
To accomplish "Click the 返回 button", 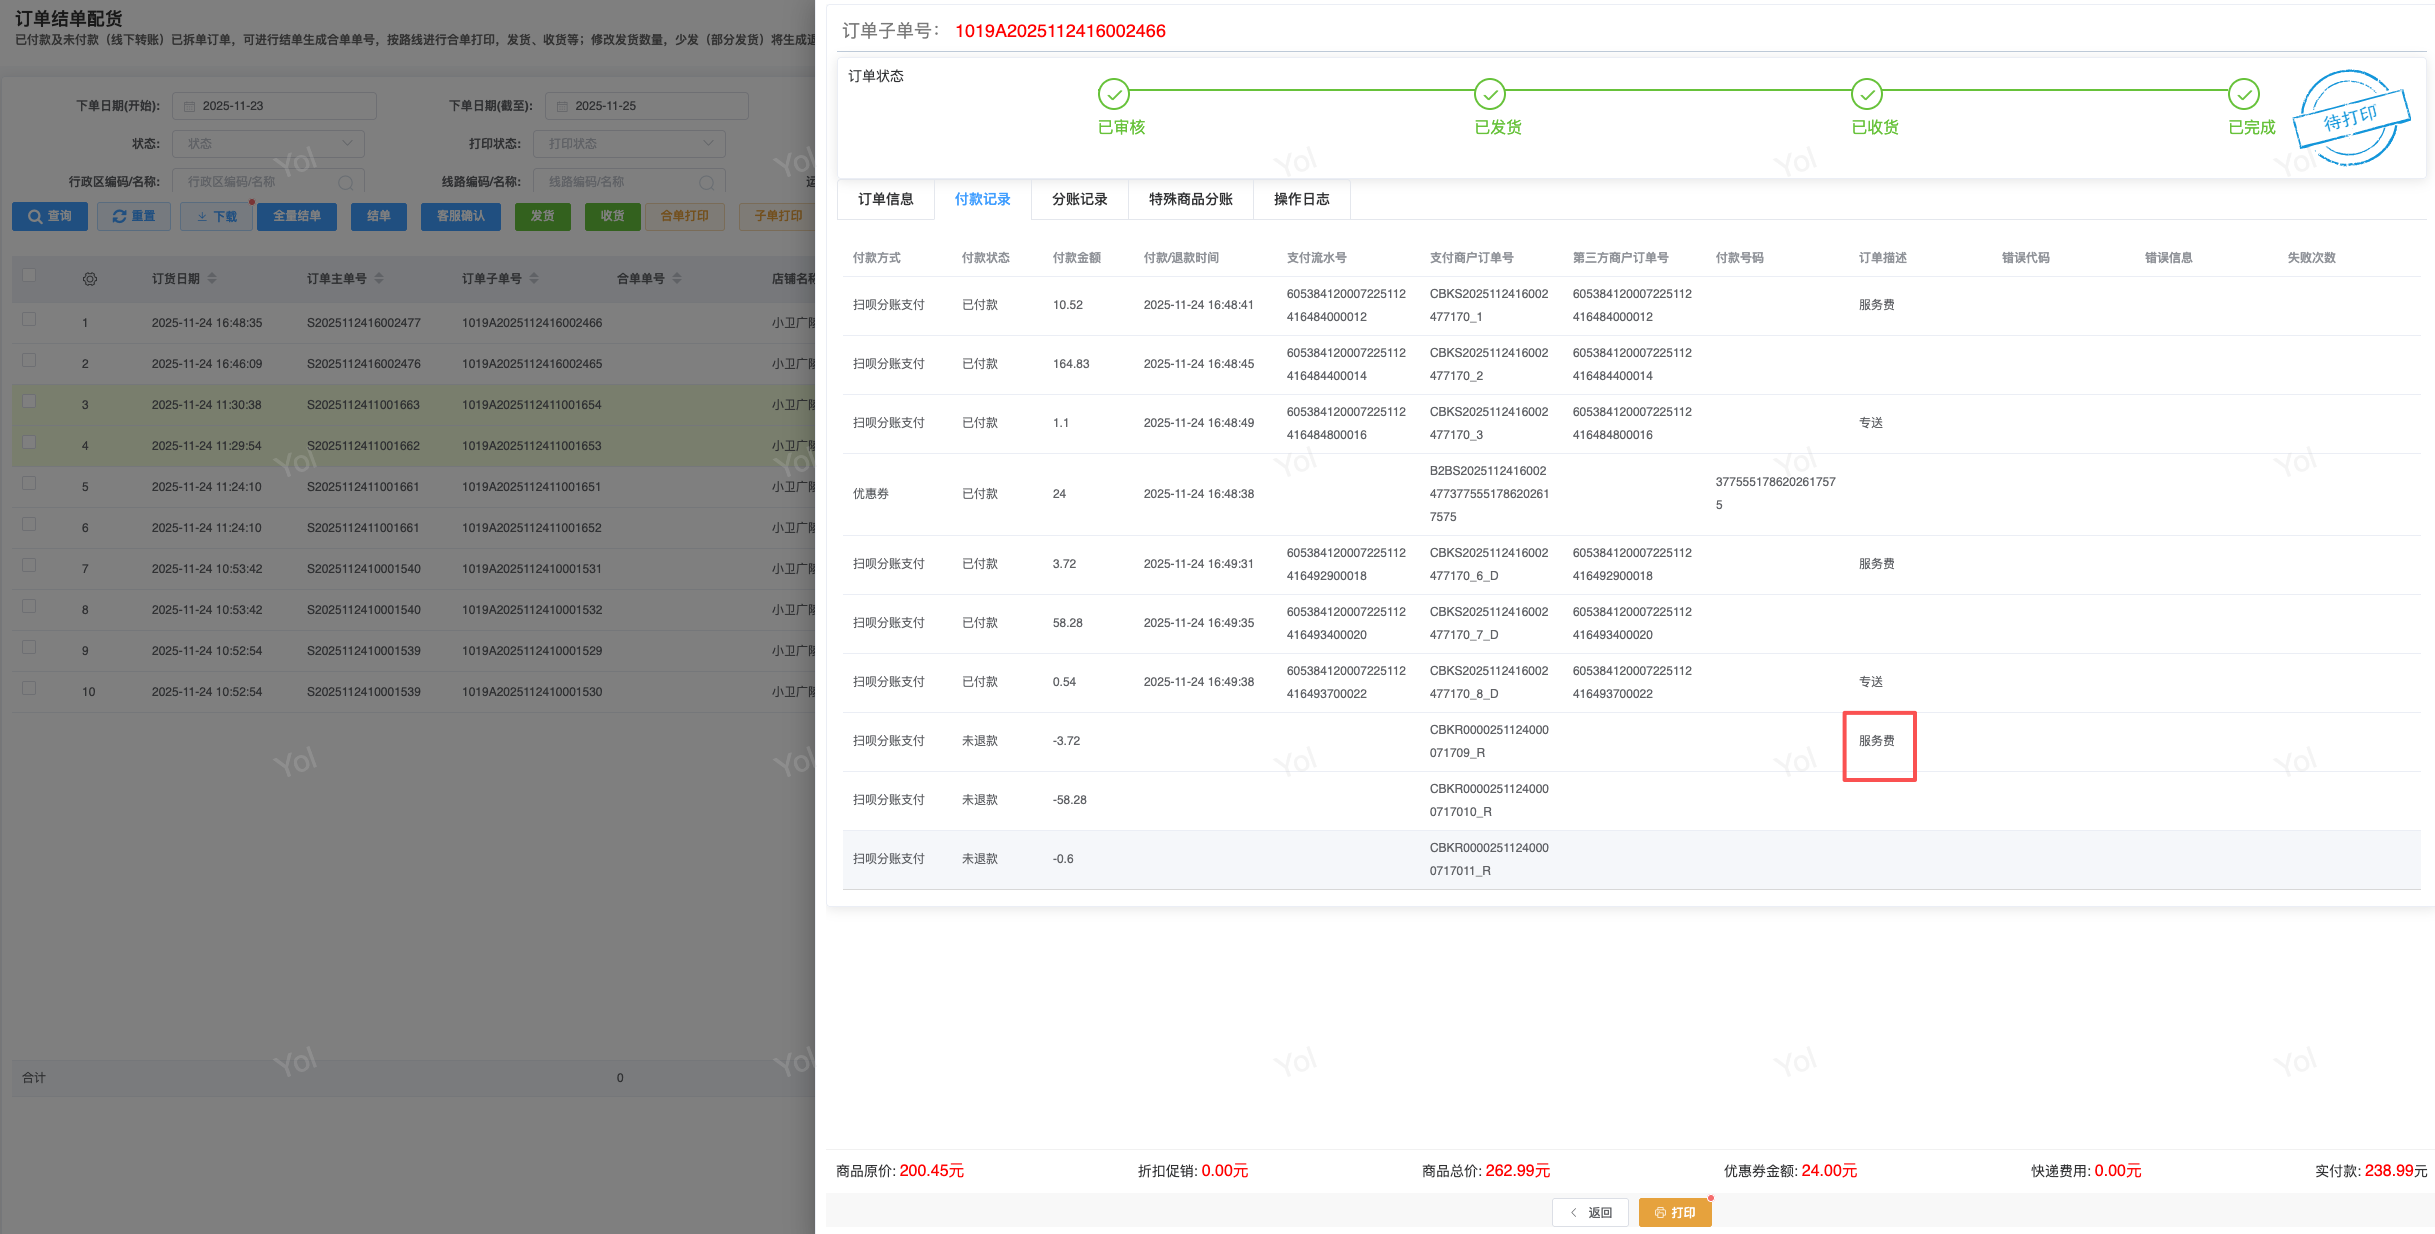I will pos(1590,1212).
